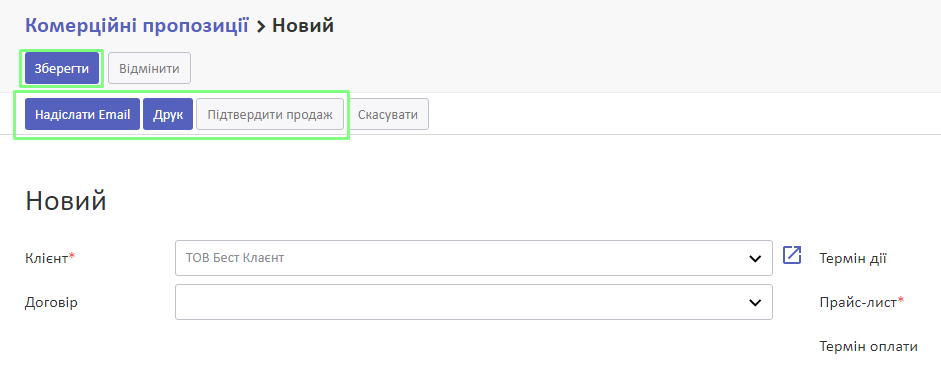Click the Договір field label
Viewport: 941px width, 382px height.
point(52,302)
